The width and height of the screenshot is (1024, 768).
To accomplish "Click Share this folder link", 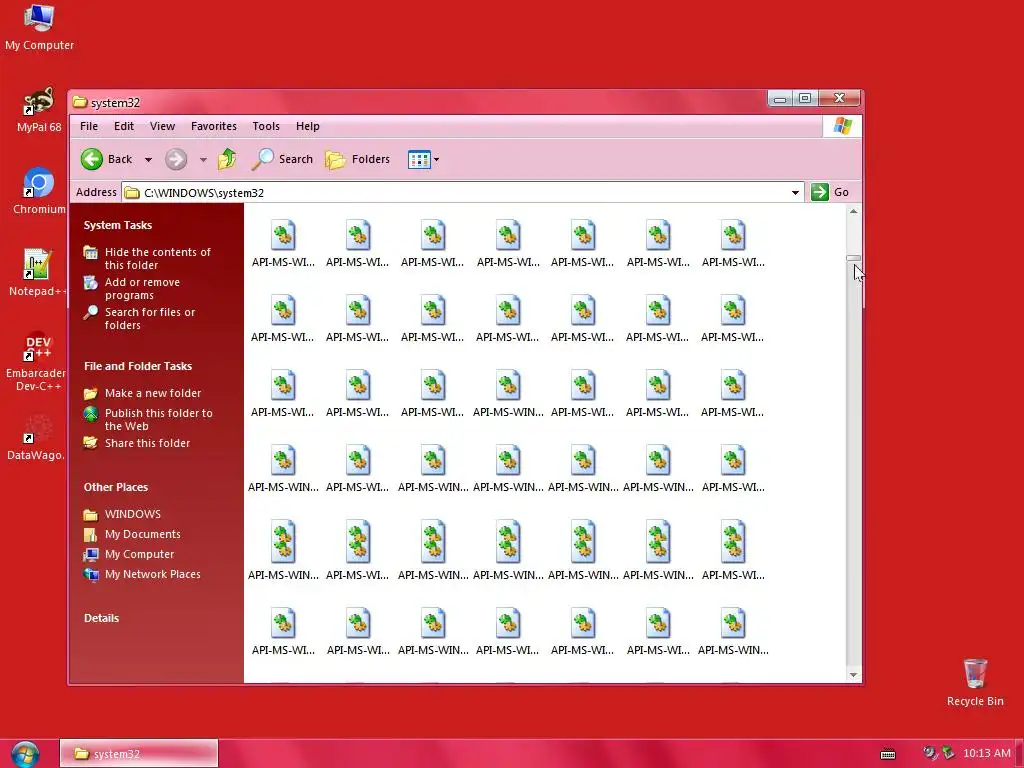I will [147, 443].
